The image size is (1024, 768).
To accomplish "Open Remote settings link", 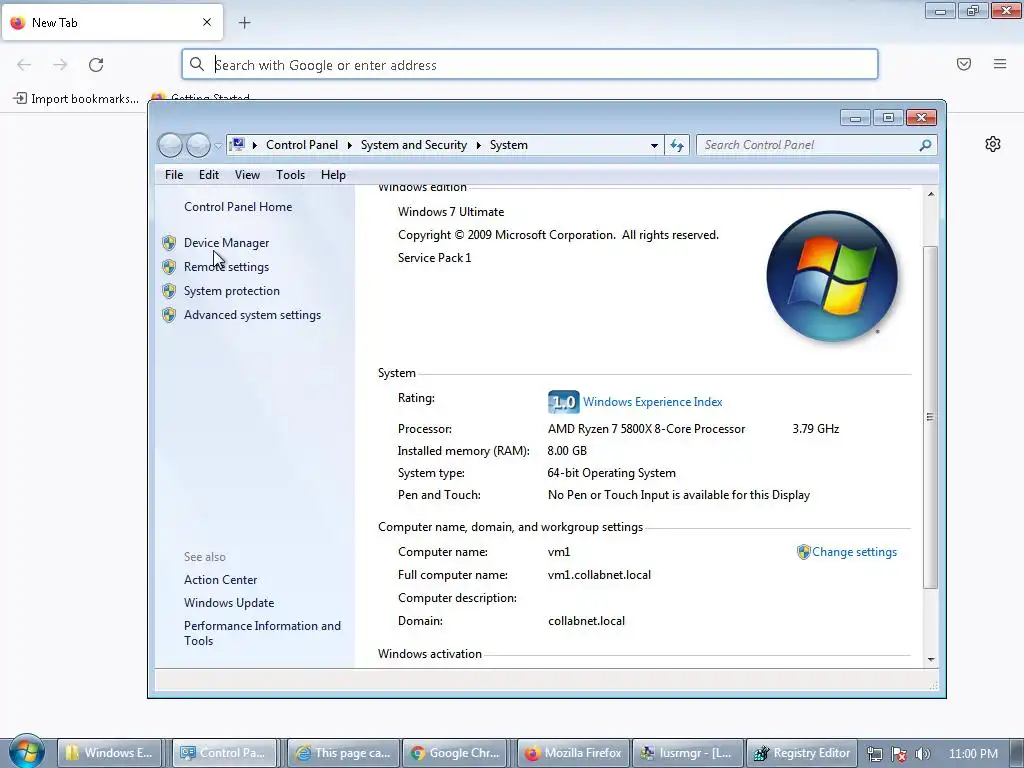I will point(226,266).
